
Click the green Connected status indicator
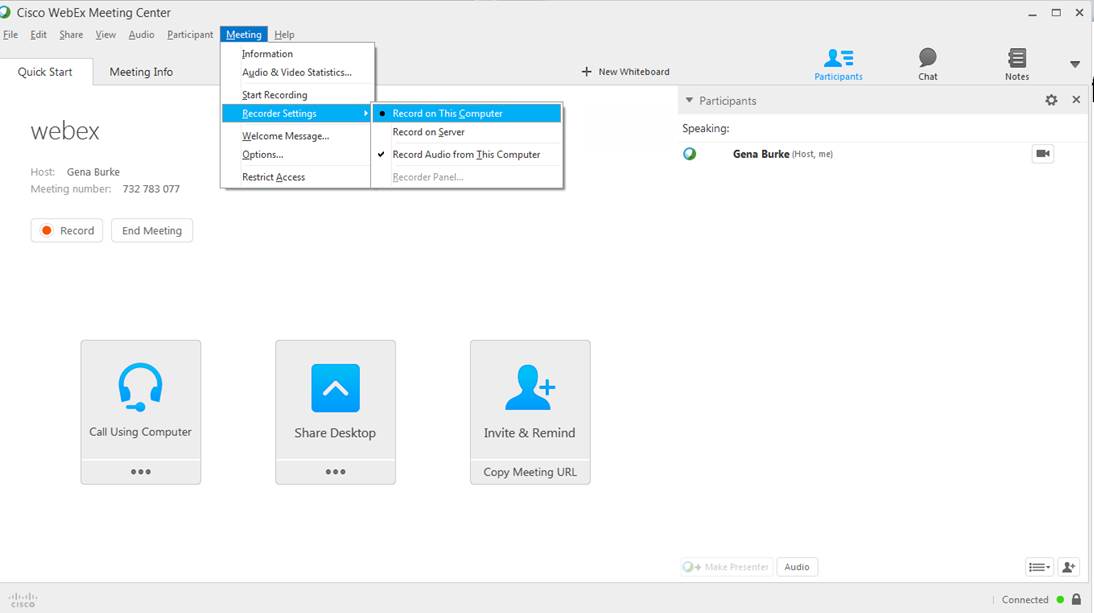tap(1060, 600)
